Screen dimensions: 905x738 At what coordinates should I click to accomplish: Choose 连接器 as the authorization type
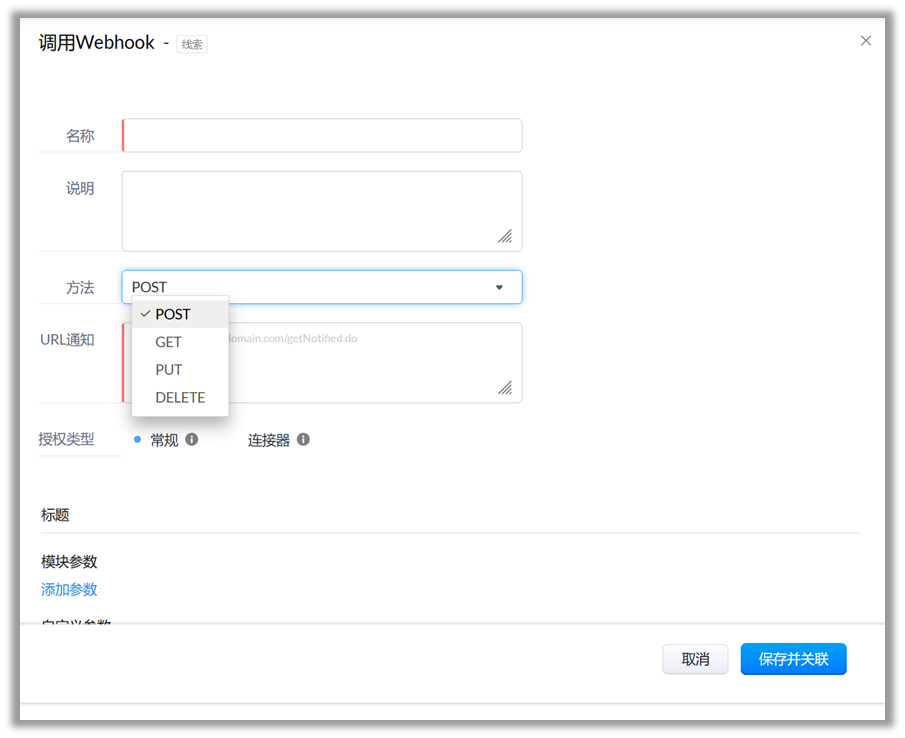pos(268,440)
